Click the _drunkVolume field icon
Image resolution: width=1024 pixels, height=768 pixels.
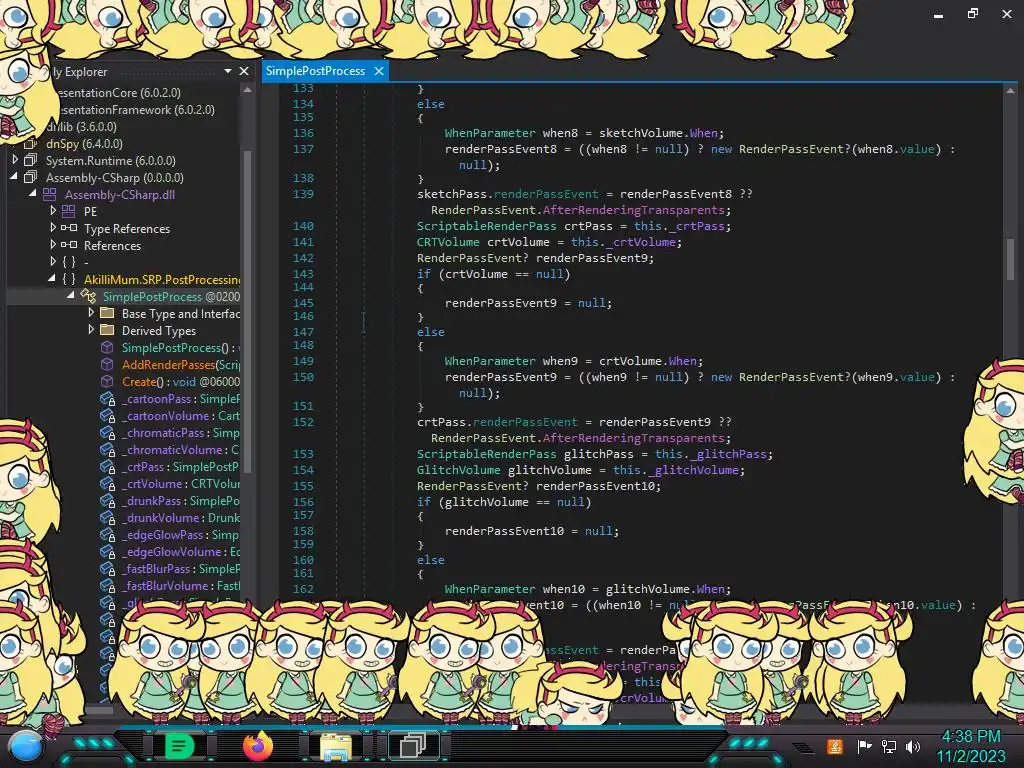pos(107,517)
